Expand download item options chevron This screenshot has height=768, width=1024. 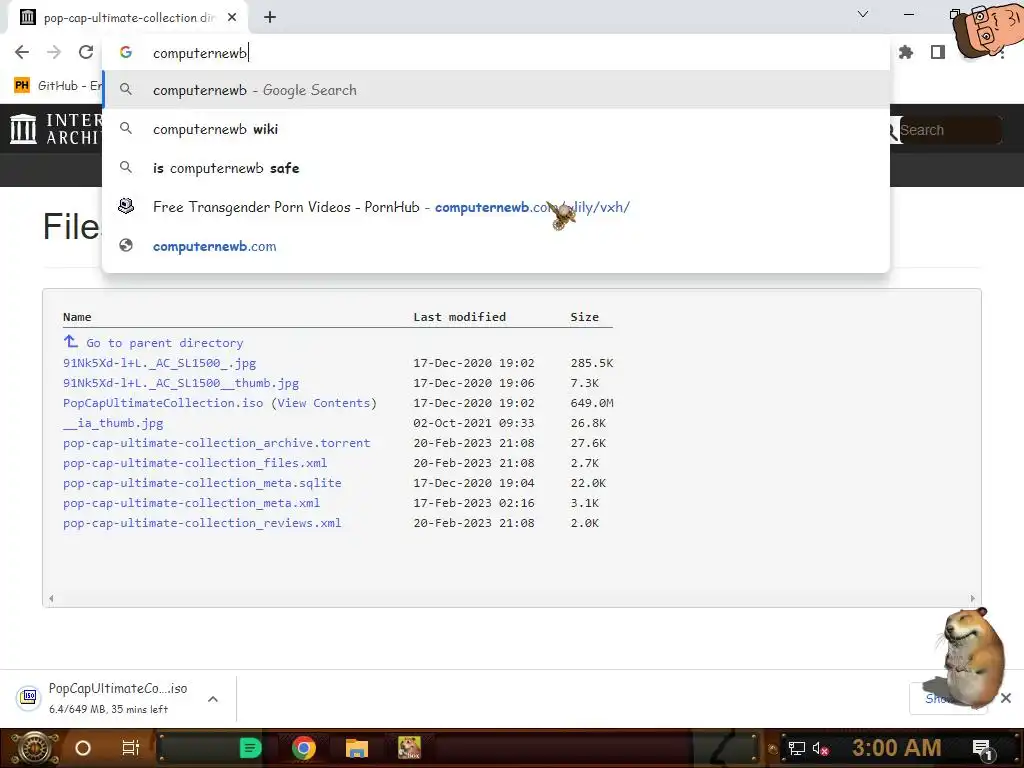tap(213, 699)
